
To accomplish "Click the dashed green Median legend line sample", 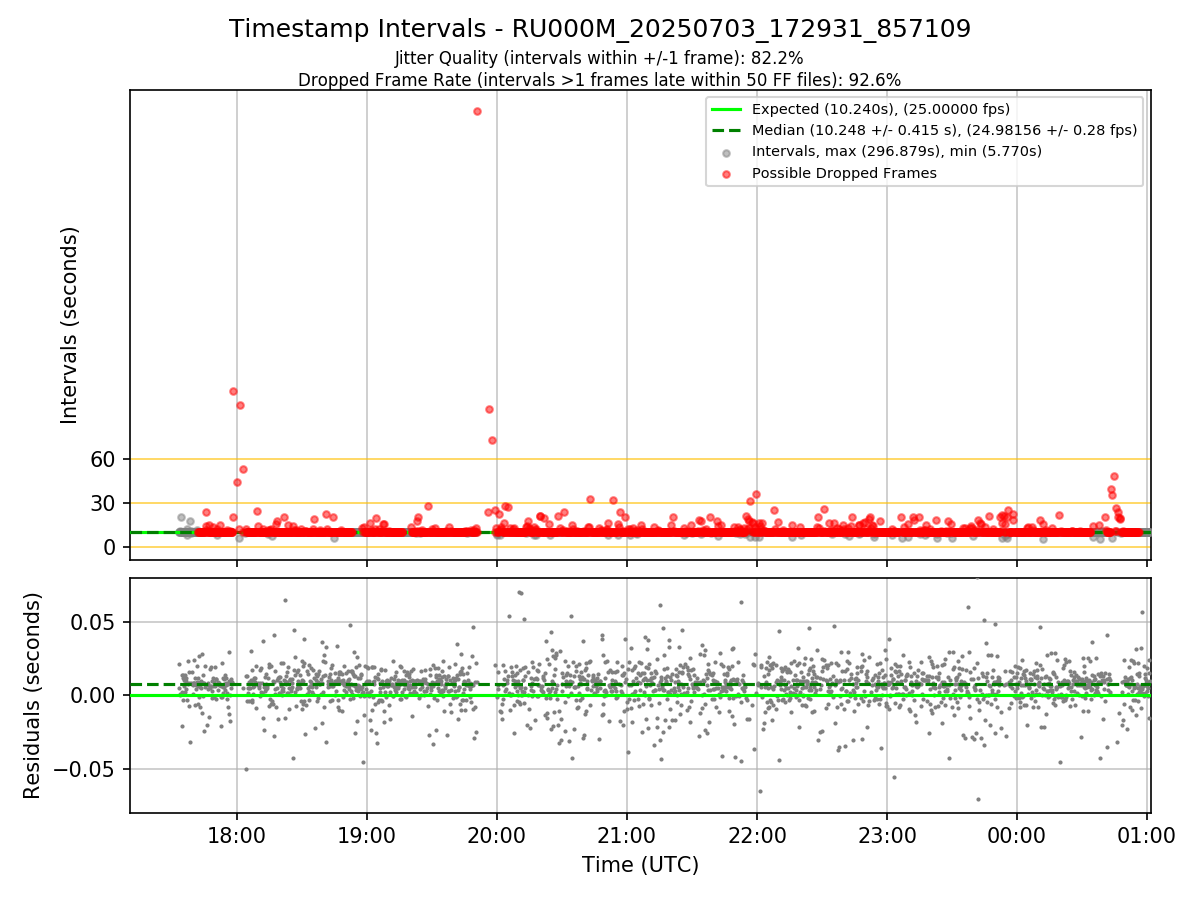I will tap(727, 131).
